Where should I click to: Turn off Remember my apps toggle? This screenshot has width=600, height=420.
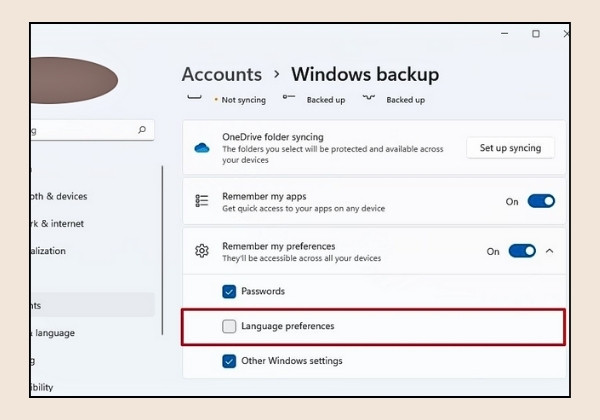click(541, 201)
